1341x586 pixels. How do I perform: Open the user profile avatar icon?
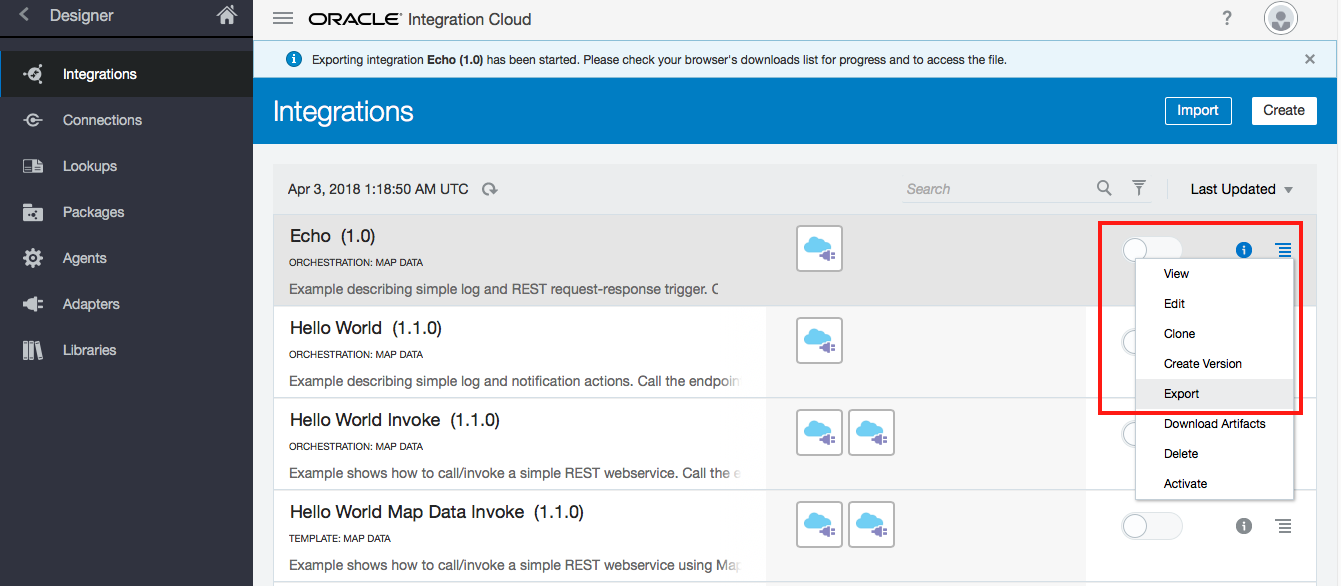[x=1280, y=19]
